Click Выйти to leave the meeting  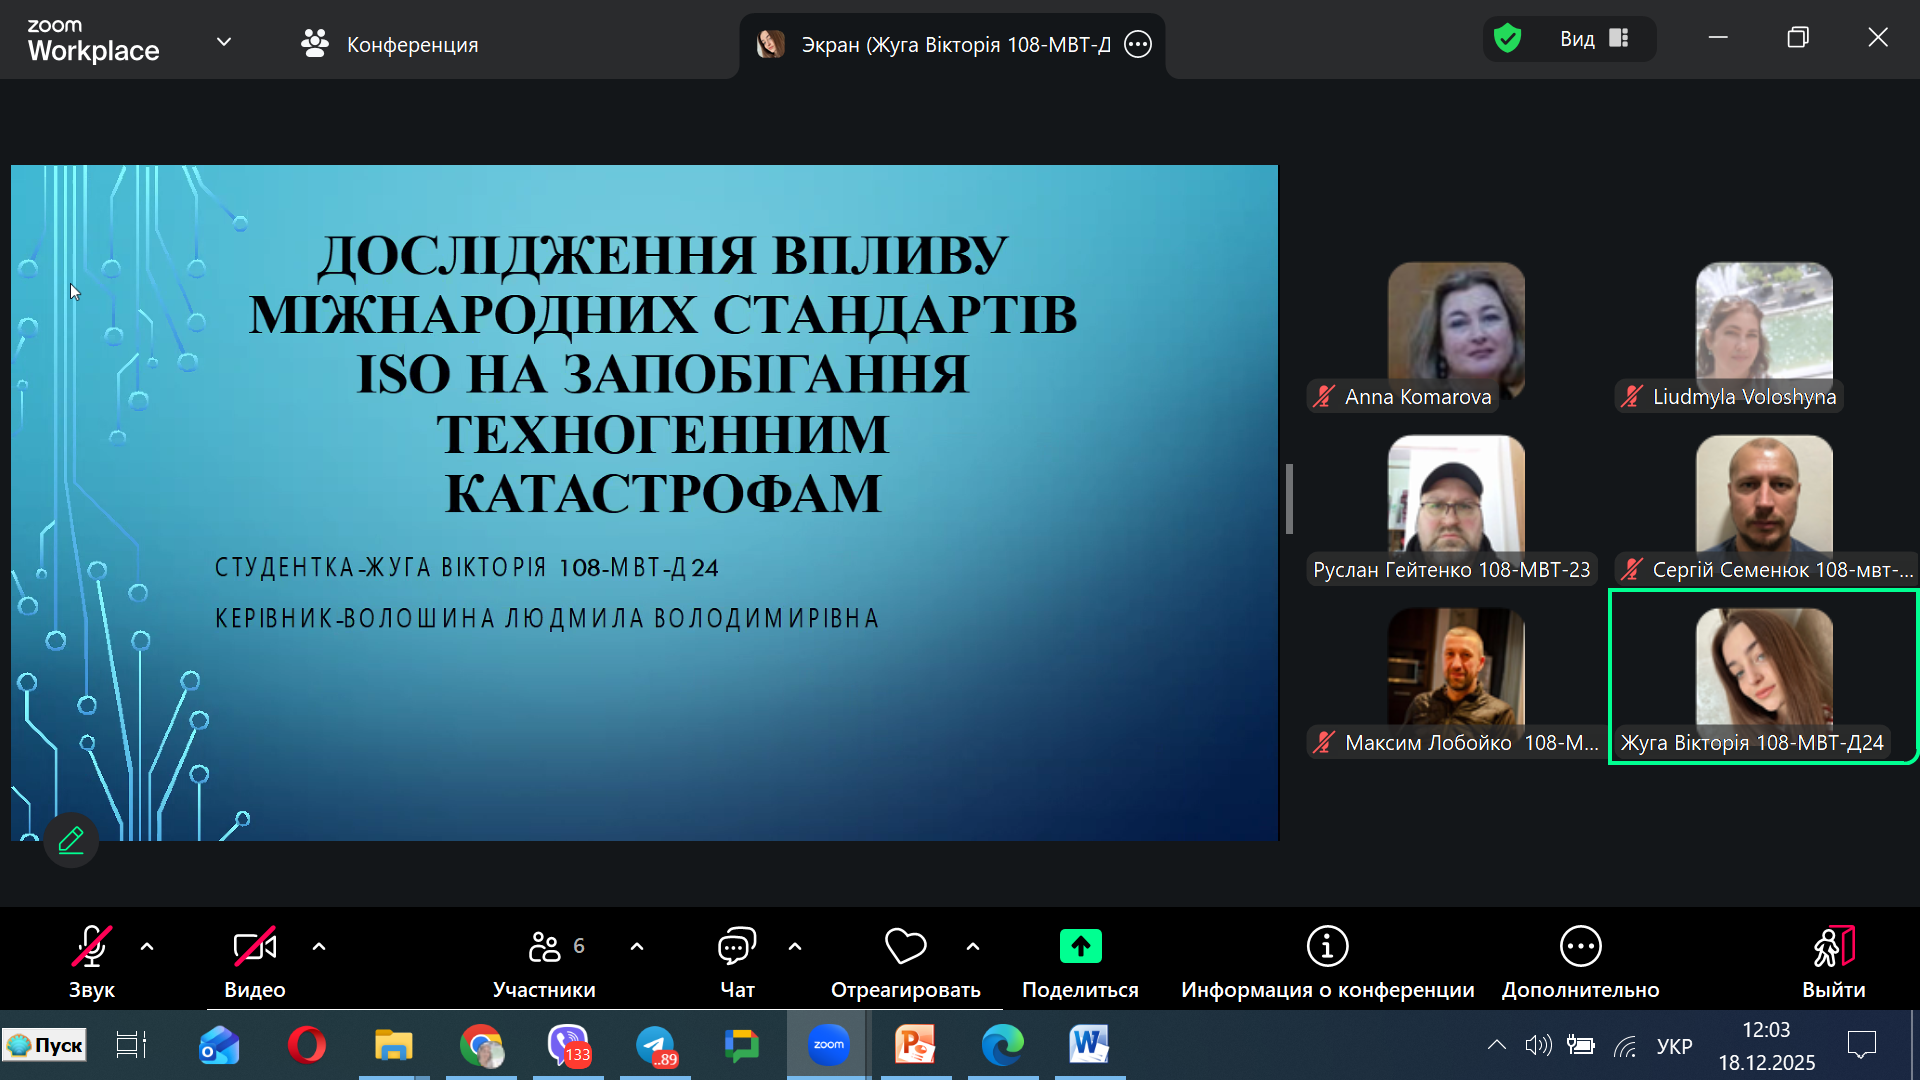1833,962
